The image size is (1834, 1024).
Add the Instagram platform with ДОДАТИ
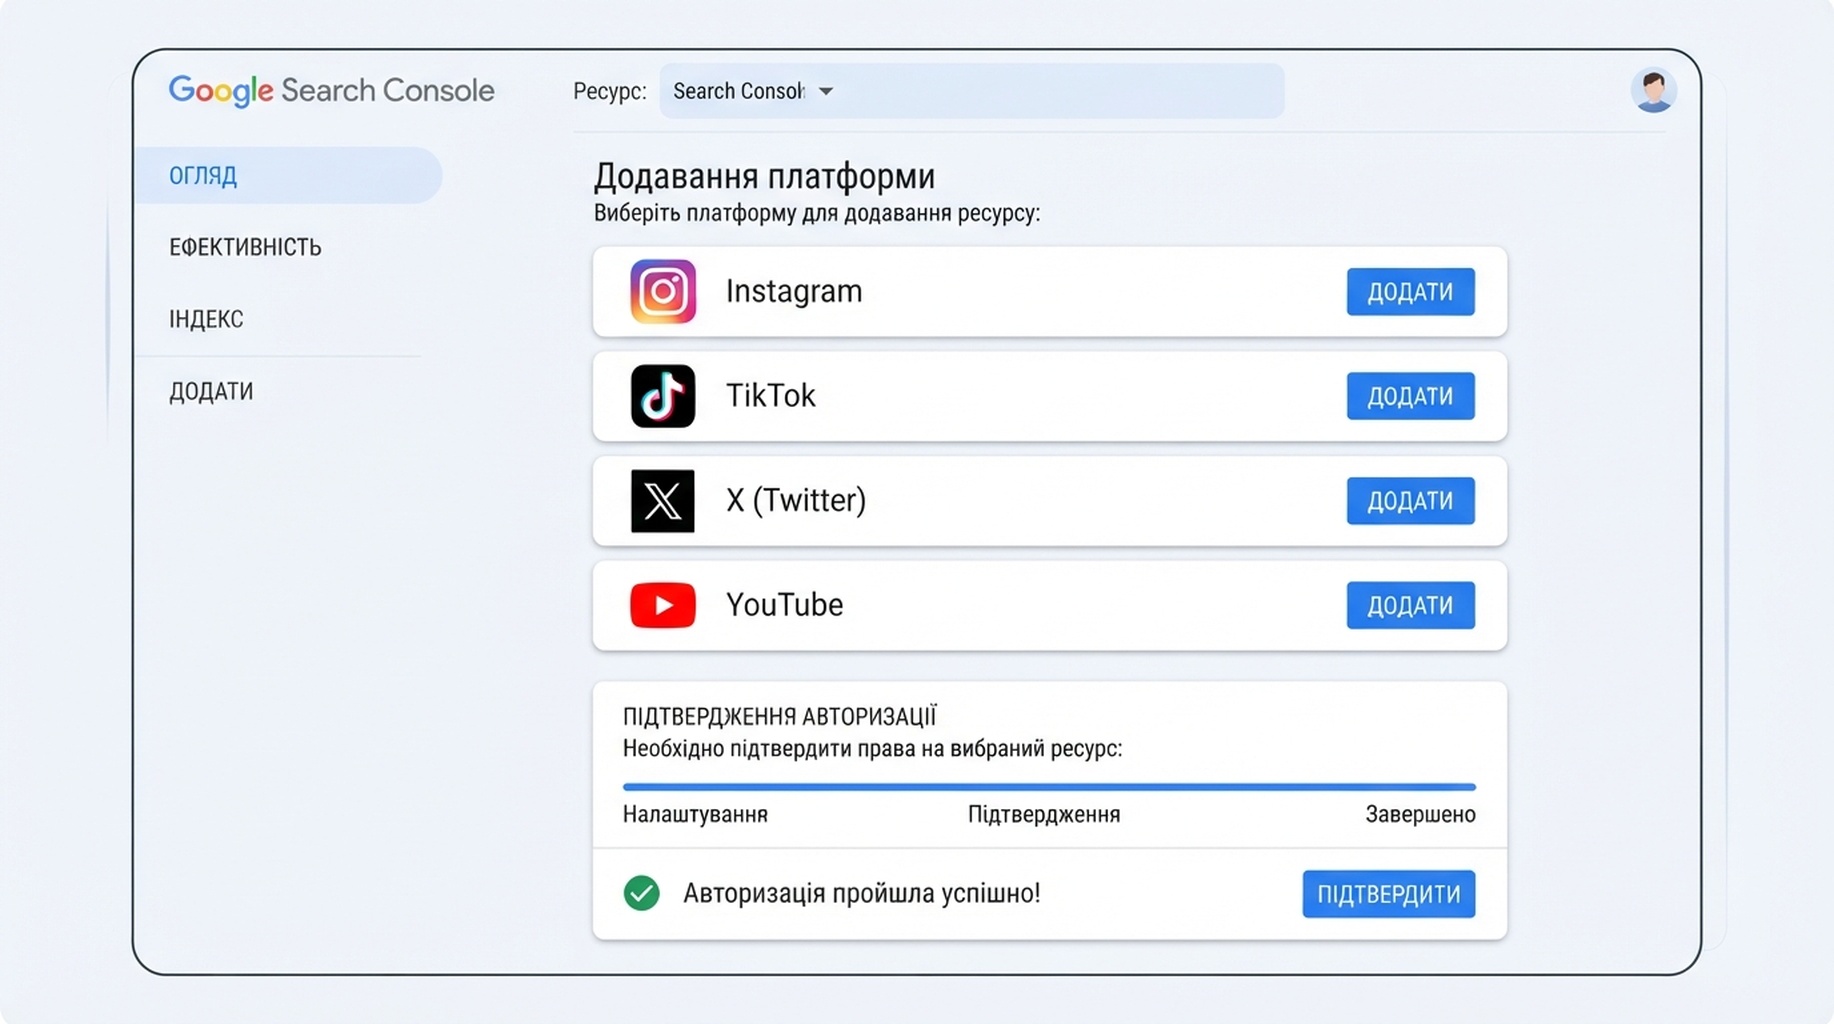pyautogui.click(x=1410, y=291)
